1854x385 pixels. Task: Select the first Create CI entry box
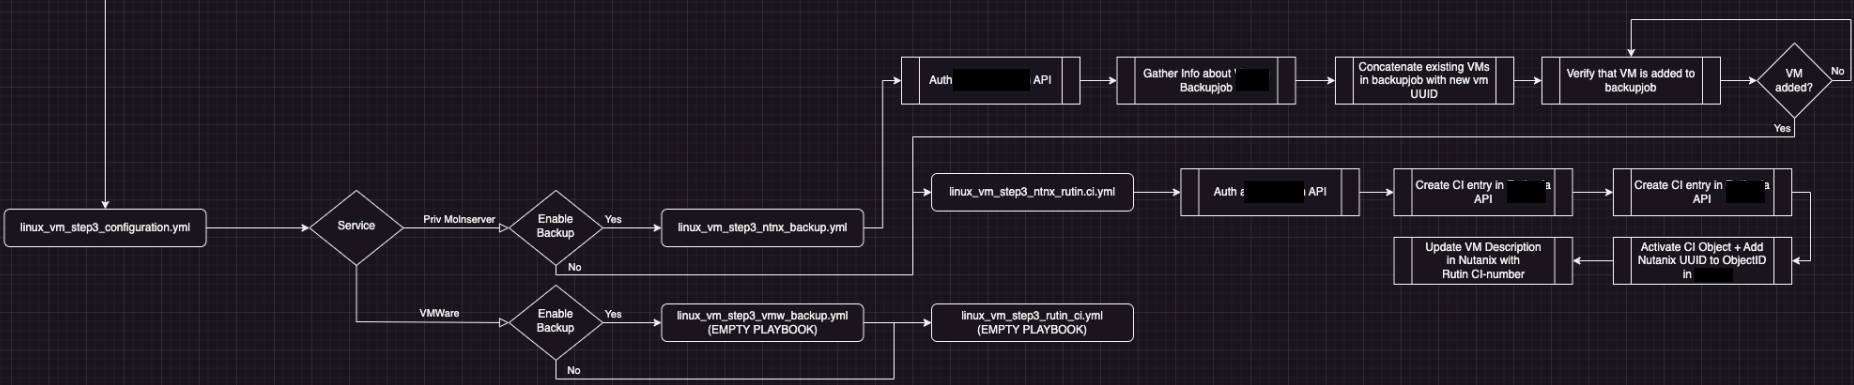tap(1483, 192)
